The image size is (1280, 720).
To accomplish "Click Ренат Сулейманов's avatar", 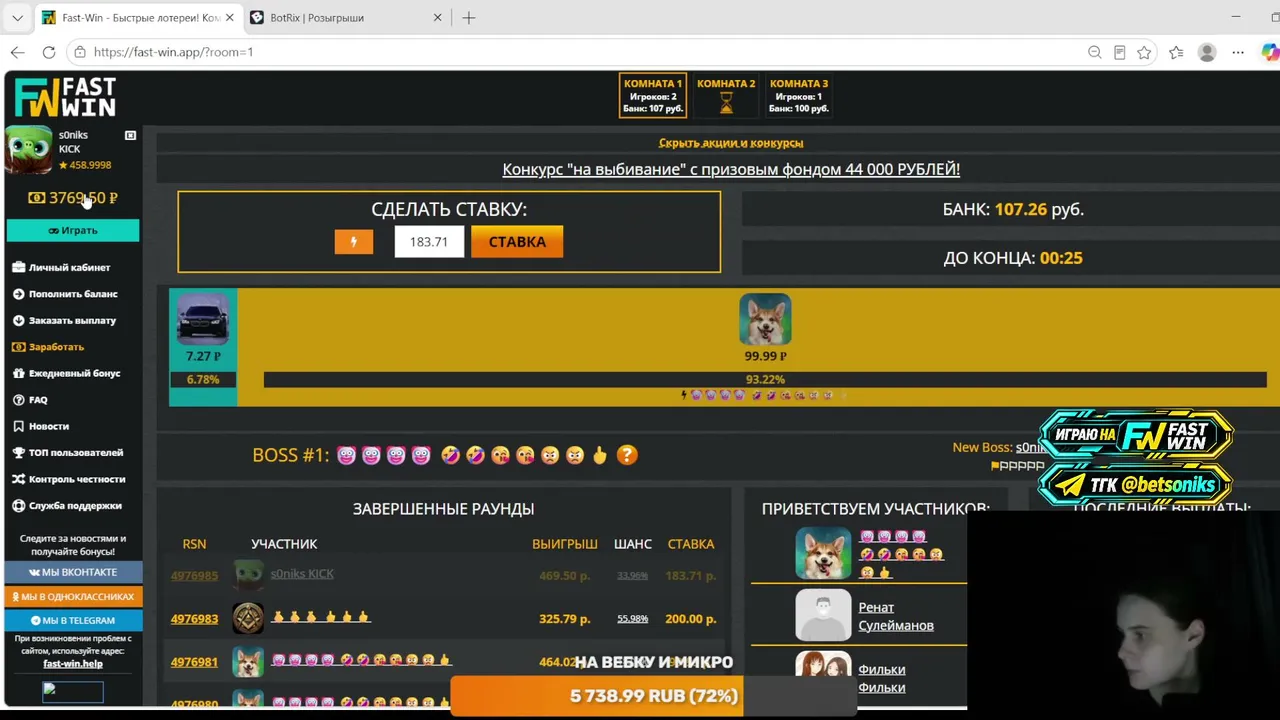I will pos(823,614).
